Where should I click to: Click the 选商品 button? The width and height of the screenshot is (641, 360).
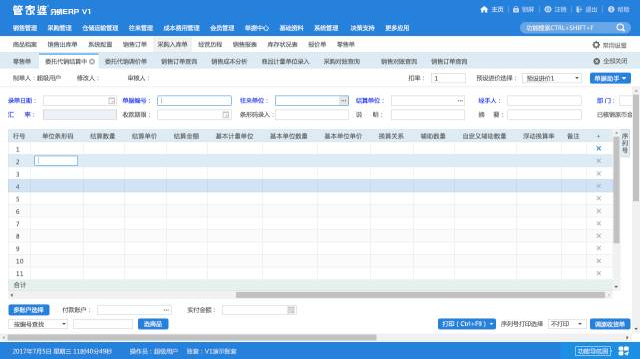(153, 324)
